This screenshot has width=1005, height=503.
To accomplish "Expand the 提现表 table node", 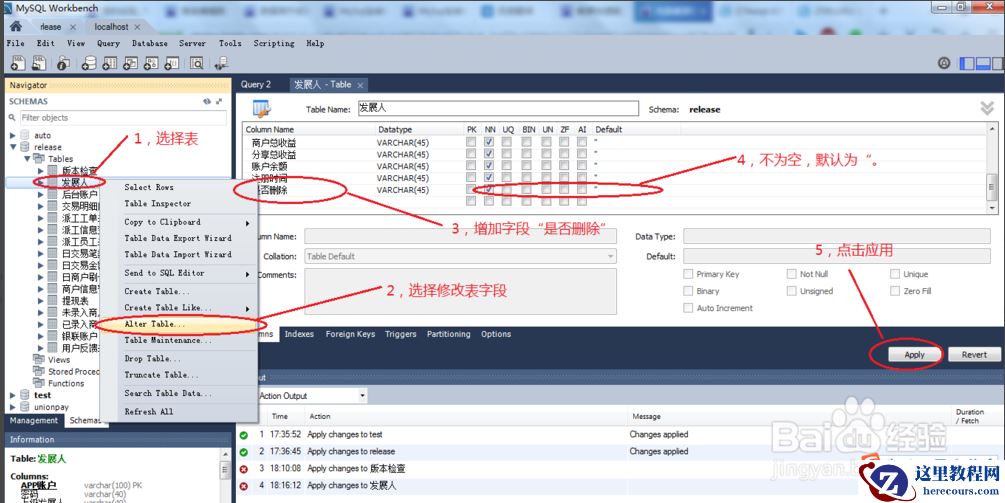I will (x=40, y=301).
